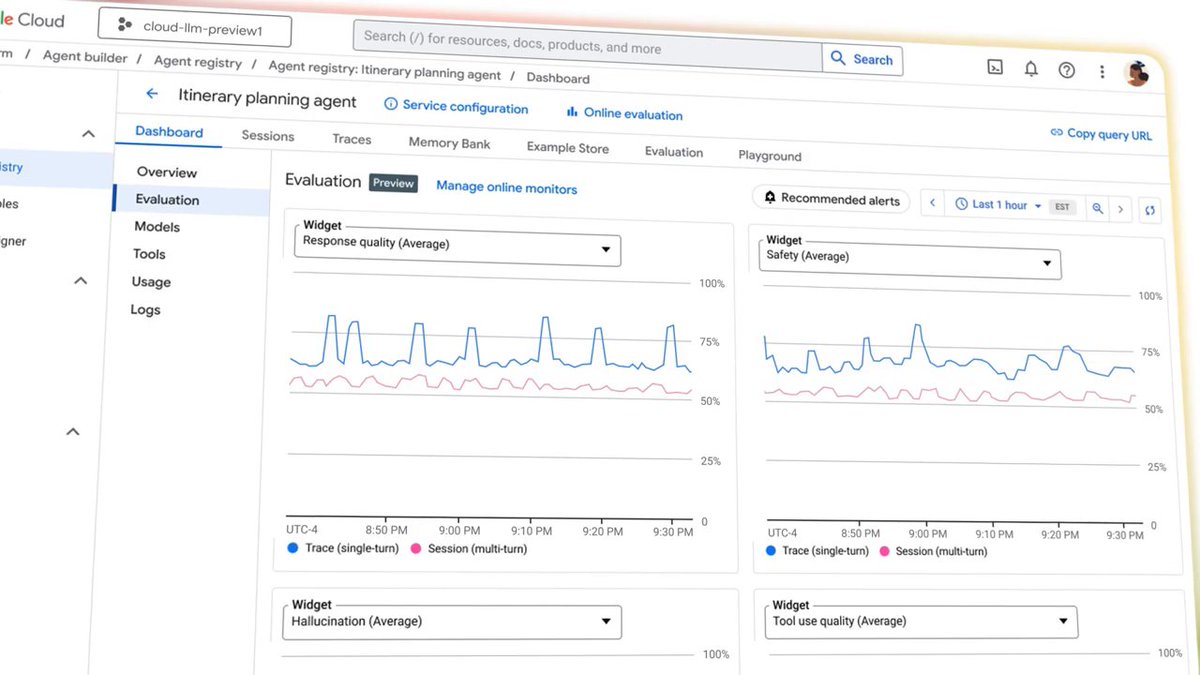The height and width of the screenshot is (675, 1200).
Task: Click the link icon by Copy query URL
Action: (x=1056, y=132)
